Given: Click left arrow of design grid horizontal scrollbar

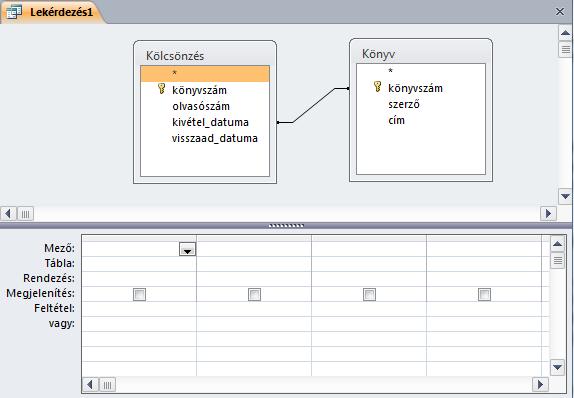Looking at the screenshot, I should coord(90,384).
